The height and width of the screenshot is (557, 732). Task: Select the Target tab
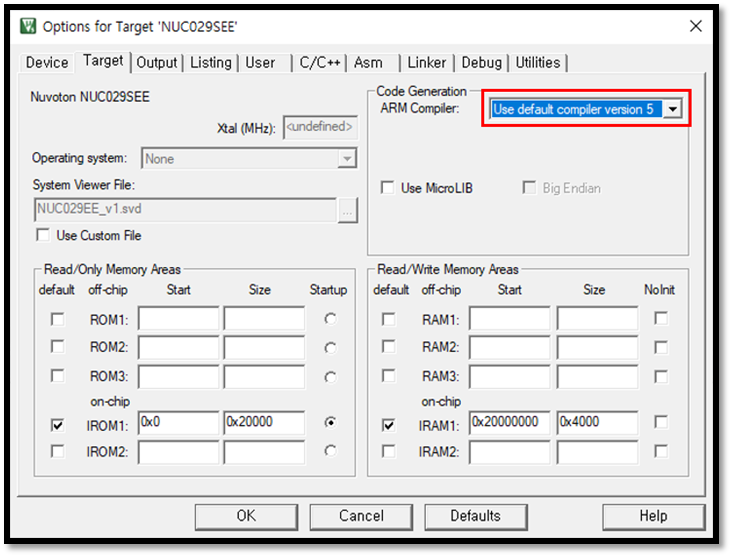[x=103, y=61]
